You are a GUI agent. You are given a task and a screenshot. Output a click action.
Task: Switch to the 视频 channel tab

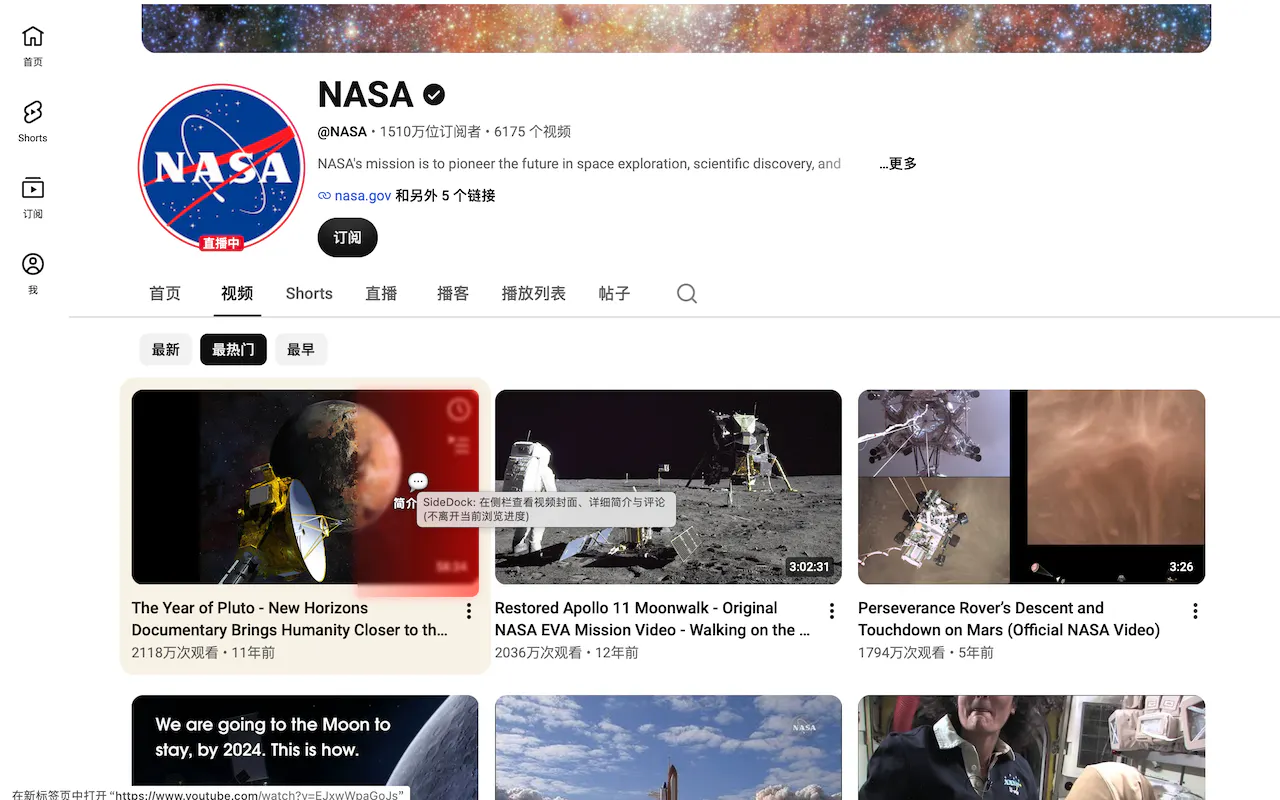(x=237, y=293)
